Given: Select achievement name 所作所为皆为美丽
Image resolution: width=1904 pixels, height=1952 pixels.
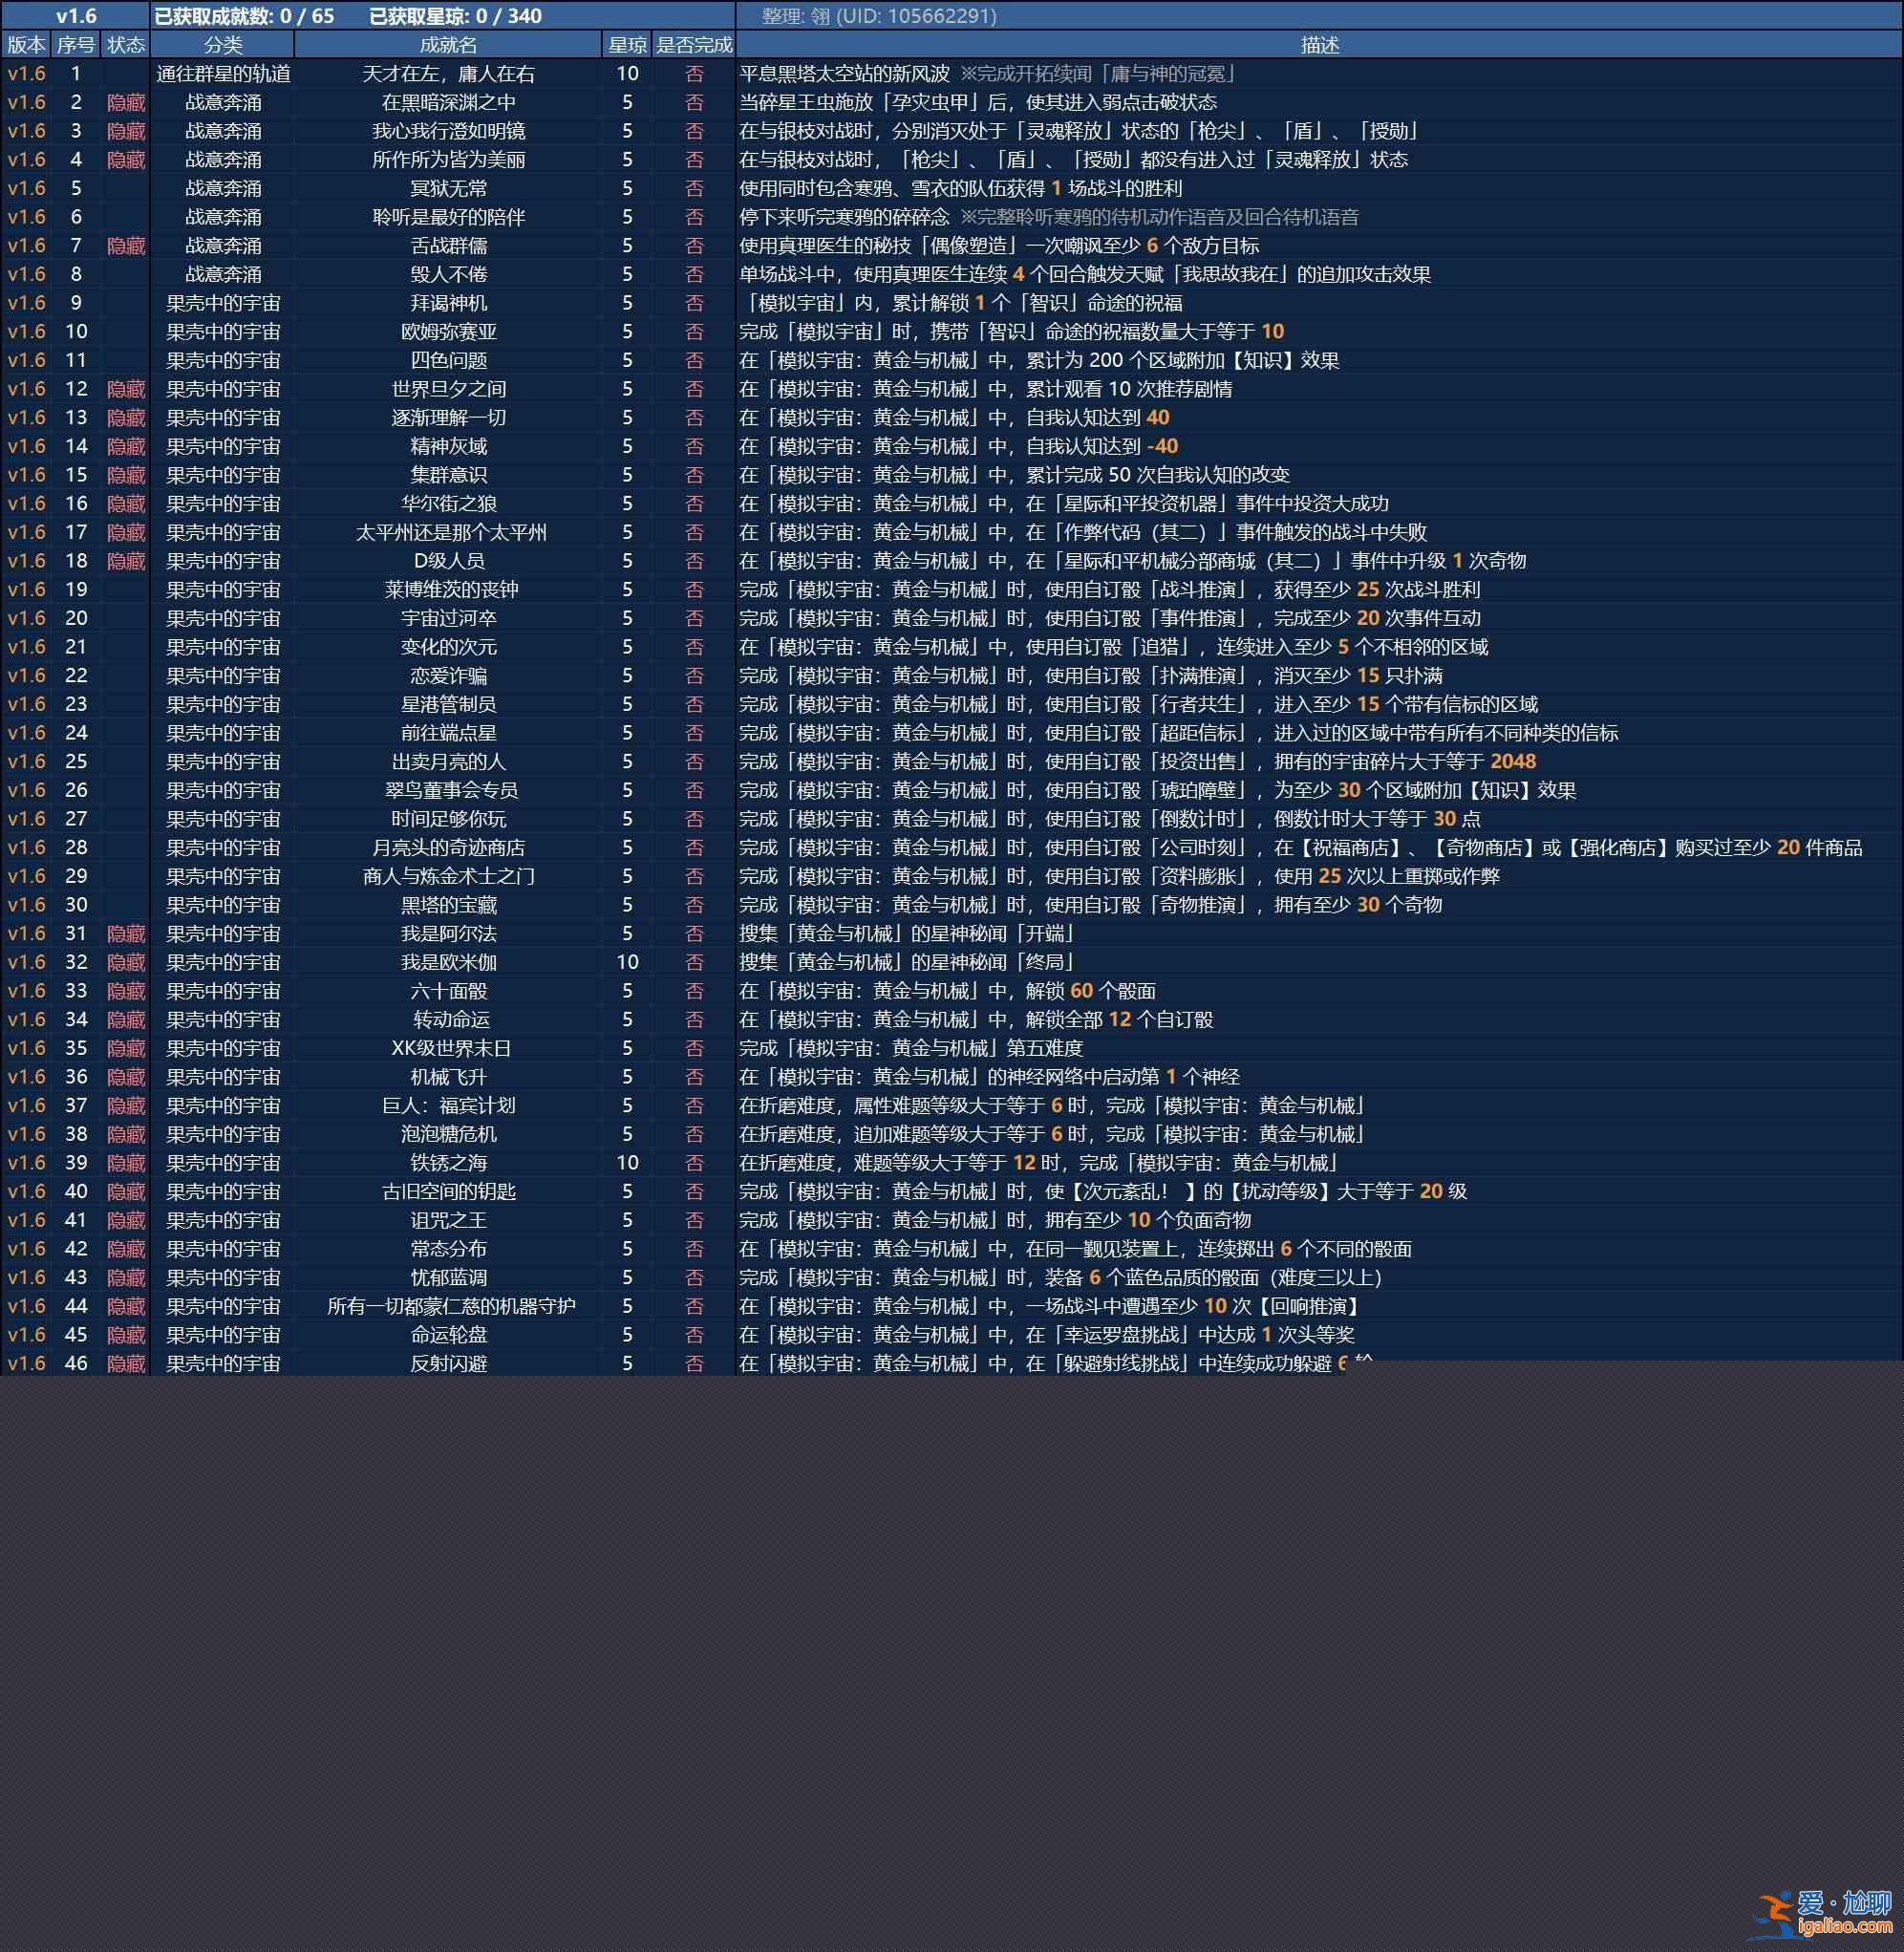Looking at the screenshot, I should tap(448, 160).
